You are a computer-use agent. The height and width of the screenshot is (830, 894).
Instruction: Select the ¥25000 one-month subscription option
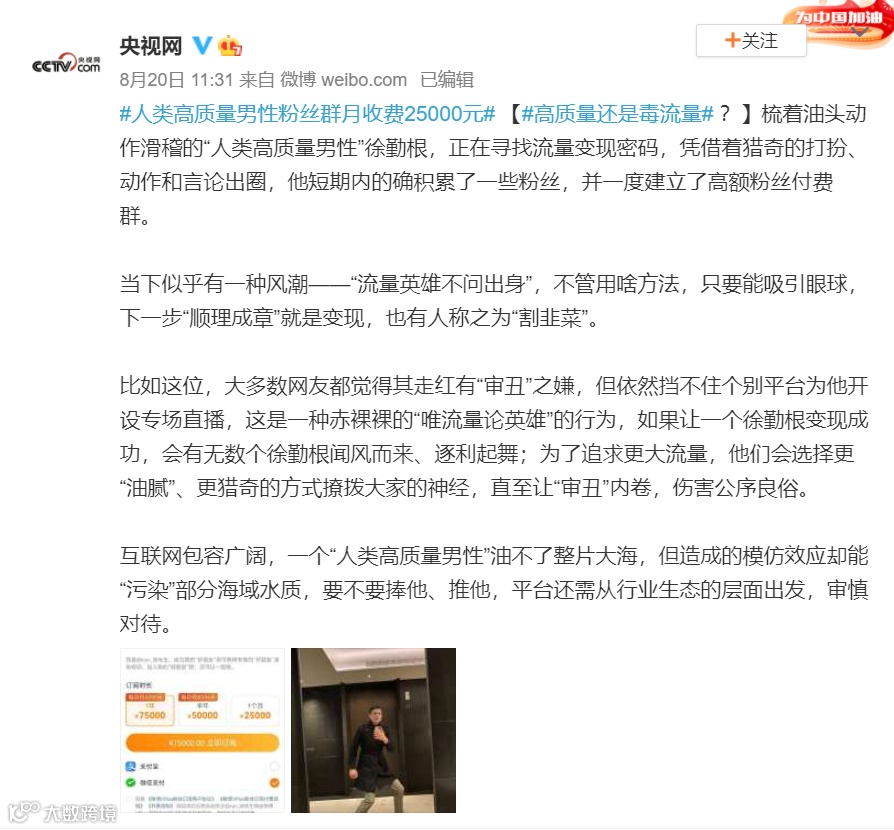click(x=255, y=710)
